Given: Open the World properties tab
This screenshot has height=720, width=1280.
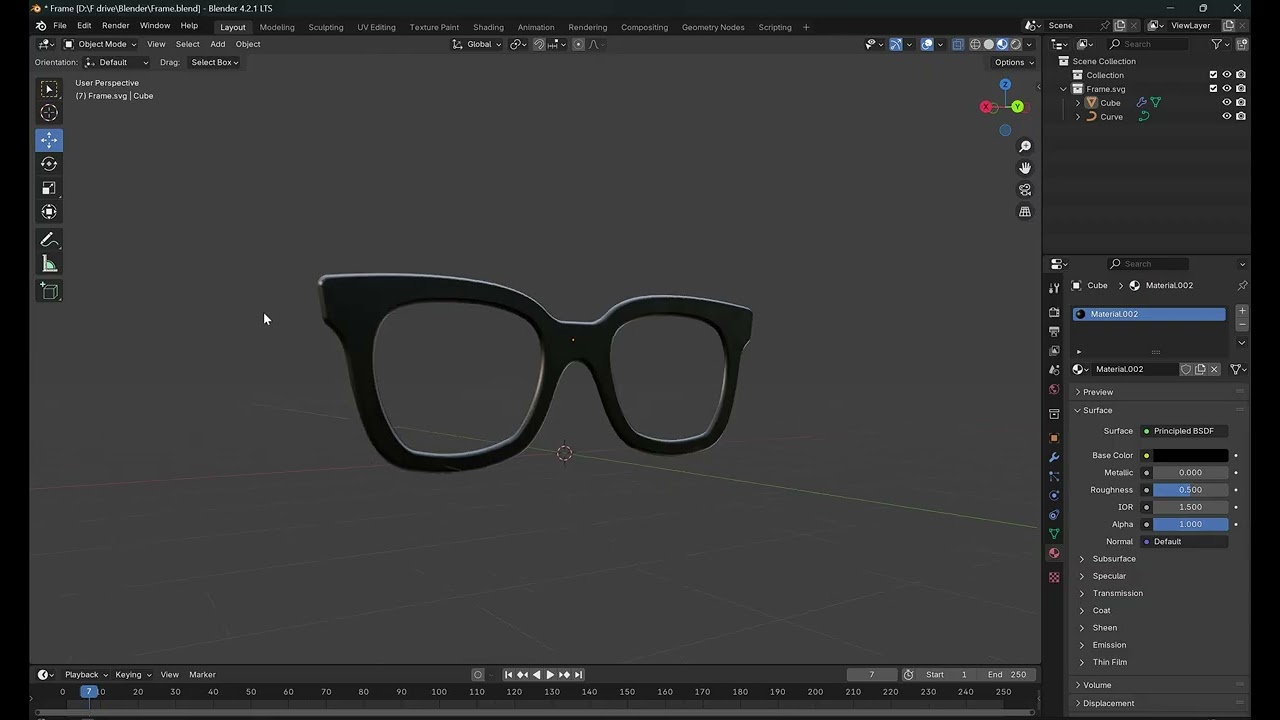Looking at the screenshot, I should coord(1054,390).
